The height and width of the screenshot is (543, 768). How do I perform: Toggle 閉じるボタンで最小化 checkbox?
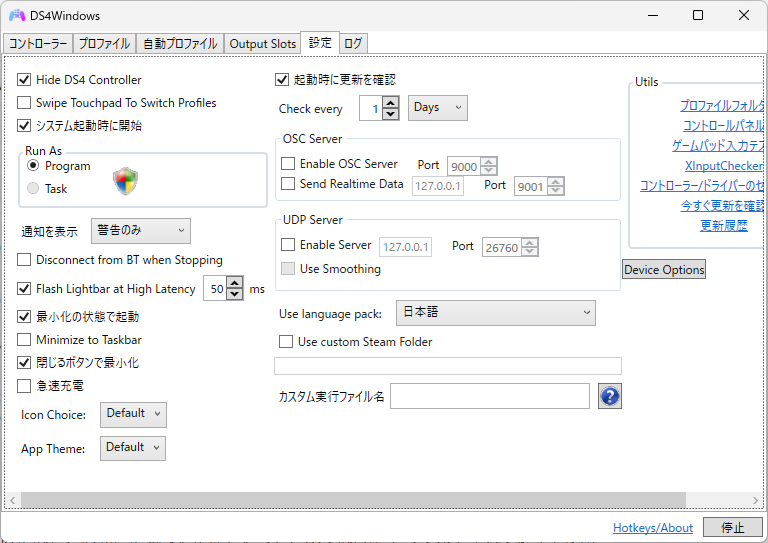coord(24,362)
